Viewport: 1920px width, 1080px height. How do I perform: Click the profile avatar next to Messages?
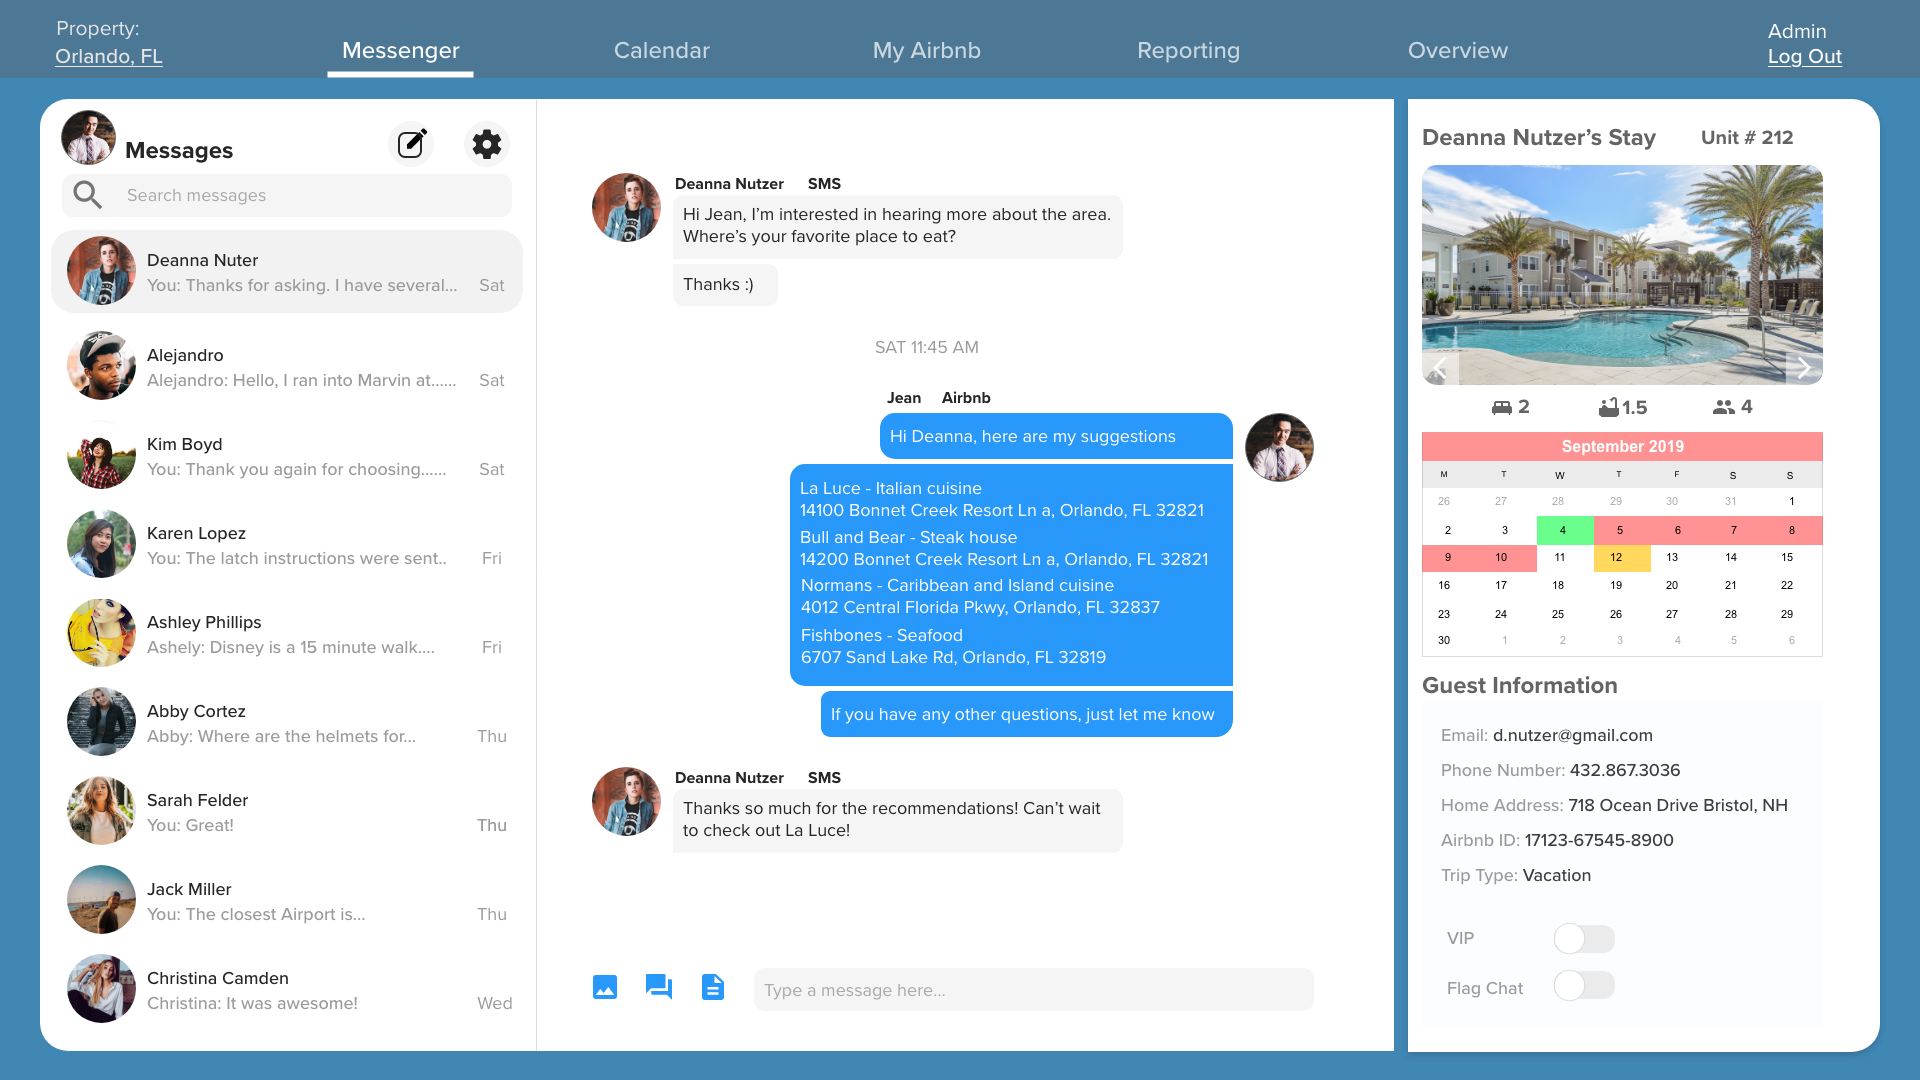coord(88,138)
